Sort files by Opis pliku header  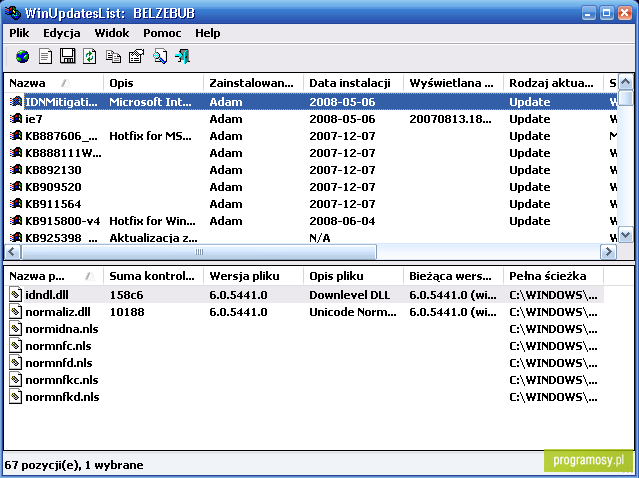click(353, 276)
